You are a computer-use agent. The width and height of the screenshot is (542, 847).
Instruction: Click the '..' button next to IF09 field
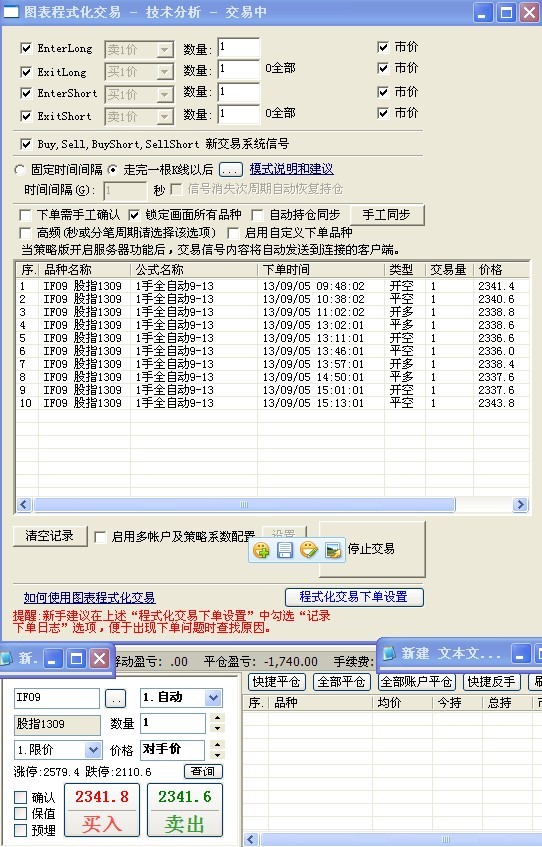[115, 698]
